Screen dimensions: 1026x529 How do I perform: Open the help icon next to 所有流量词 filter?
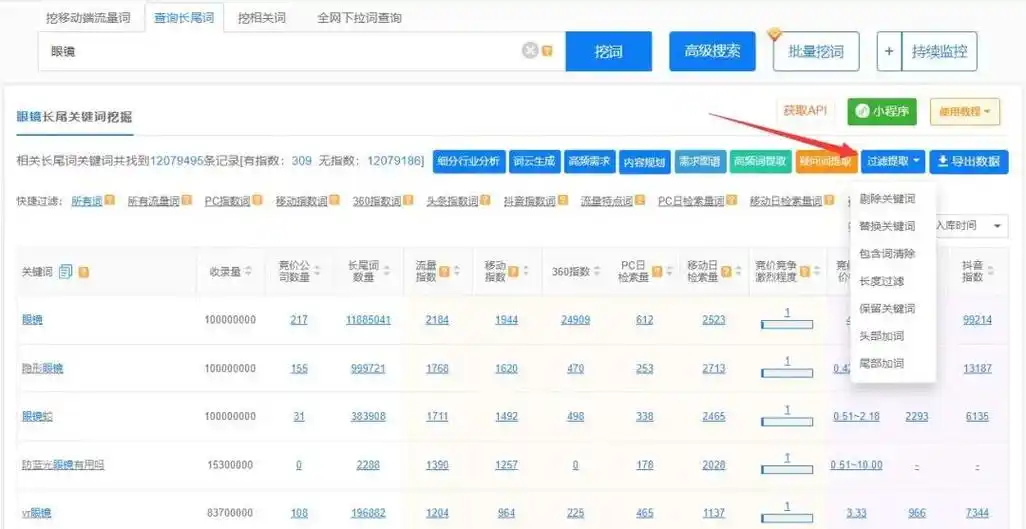click(x=186, y=200)
